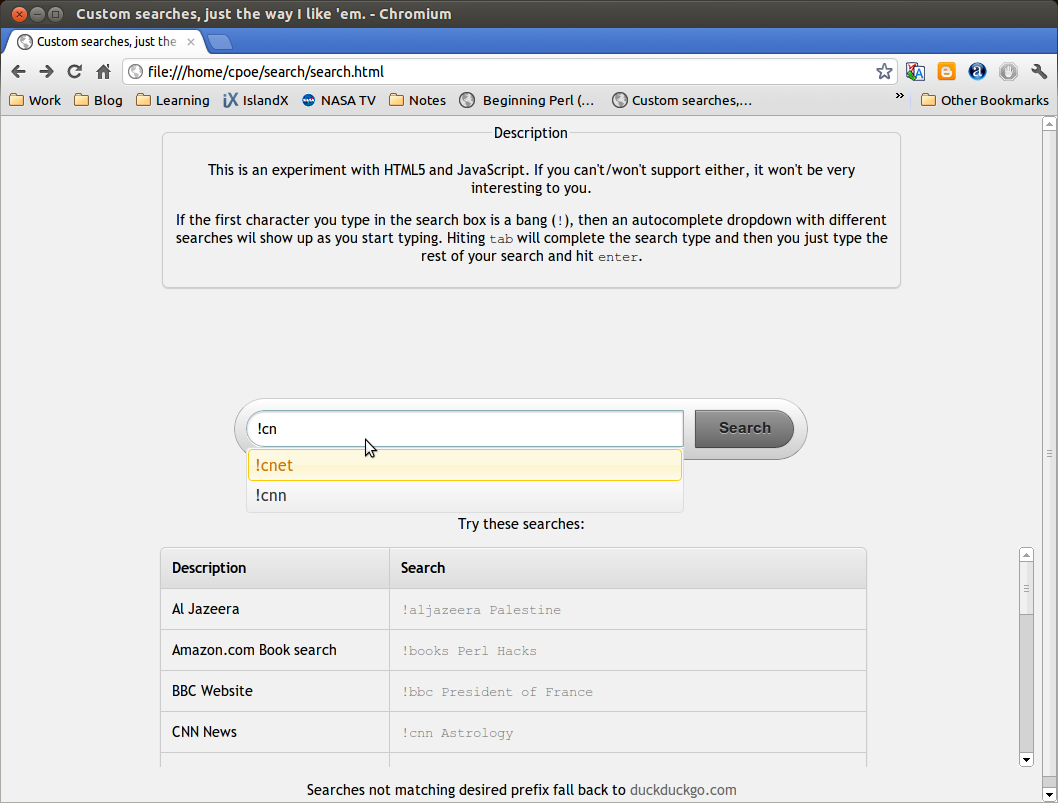Image resolution: width=1058 pixels, height=803 pixels.
Task: Open a new browser tab
Action: (x=219, y=42)
